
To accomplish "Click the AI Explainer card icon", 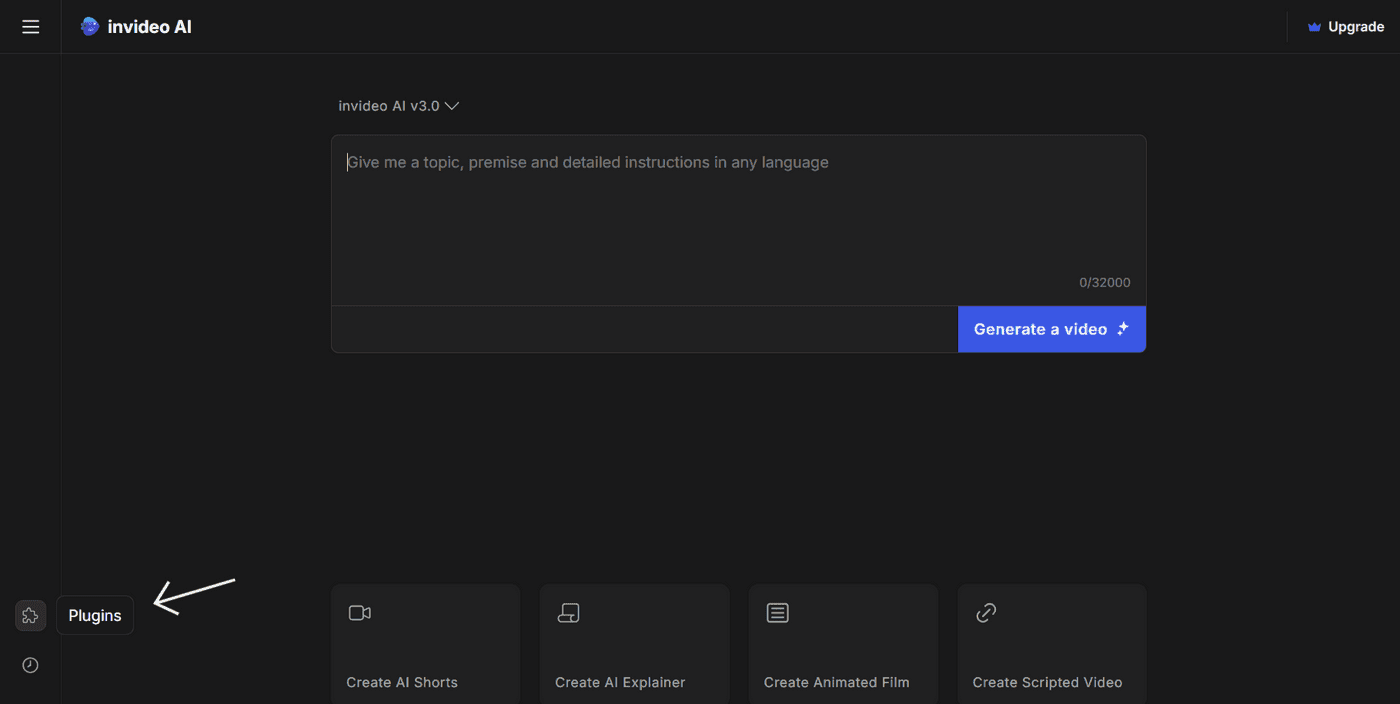I will (x=568, y=613).
